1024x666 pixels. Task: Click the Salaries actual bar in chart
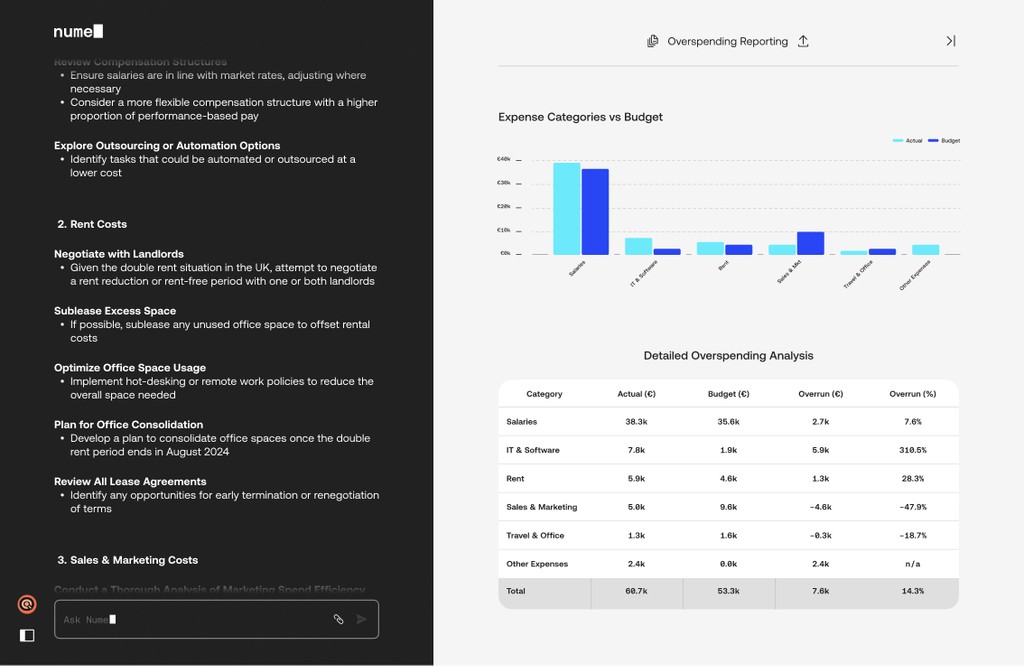click(x=566, y=208)
